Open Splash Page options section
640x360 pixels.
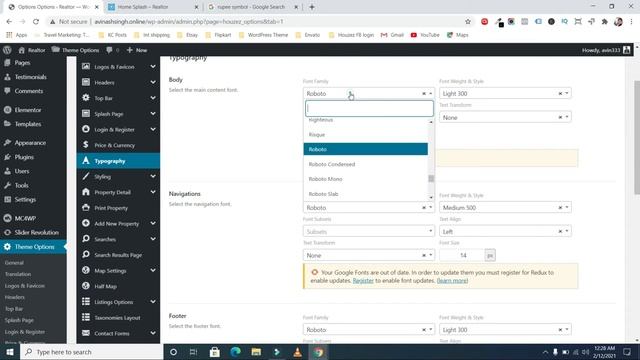pos(118,114)
